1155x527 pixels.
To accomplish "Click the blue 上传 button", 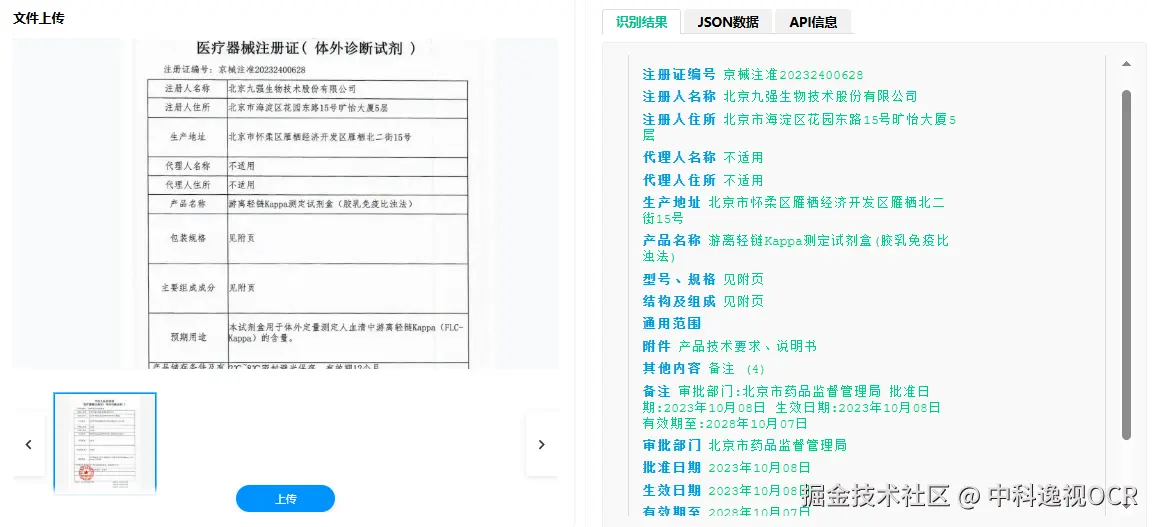I will coord(285,499).
